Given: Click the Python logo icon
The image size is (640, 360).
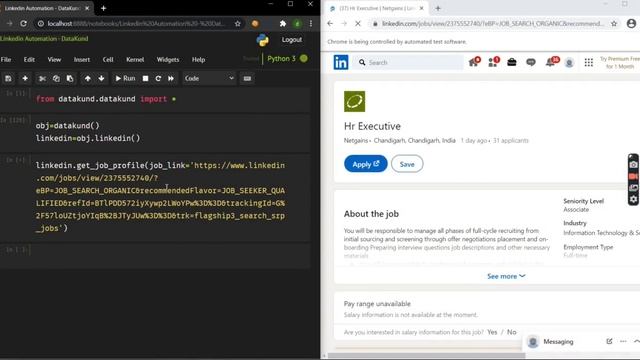Looking at the screenshot, I should pos(262,40).
